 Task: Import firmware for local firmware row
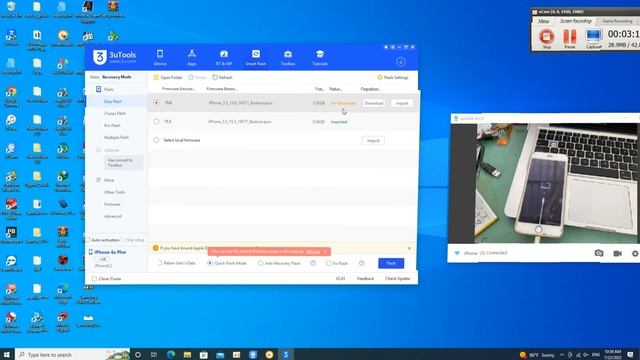click(x=373, y=140)
